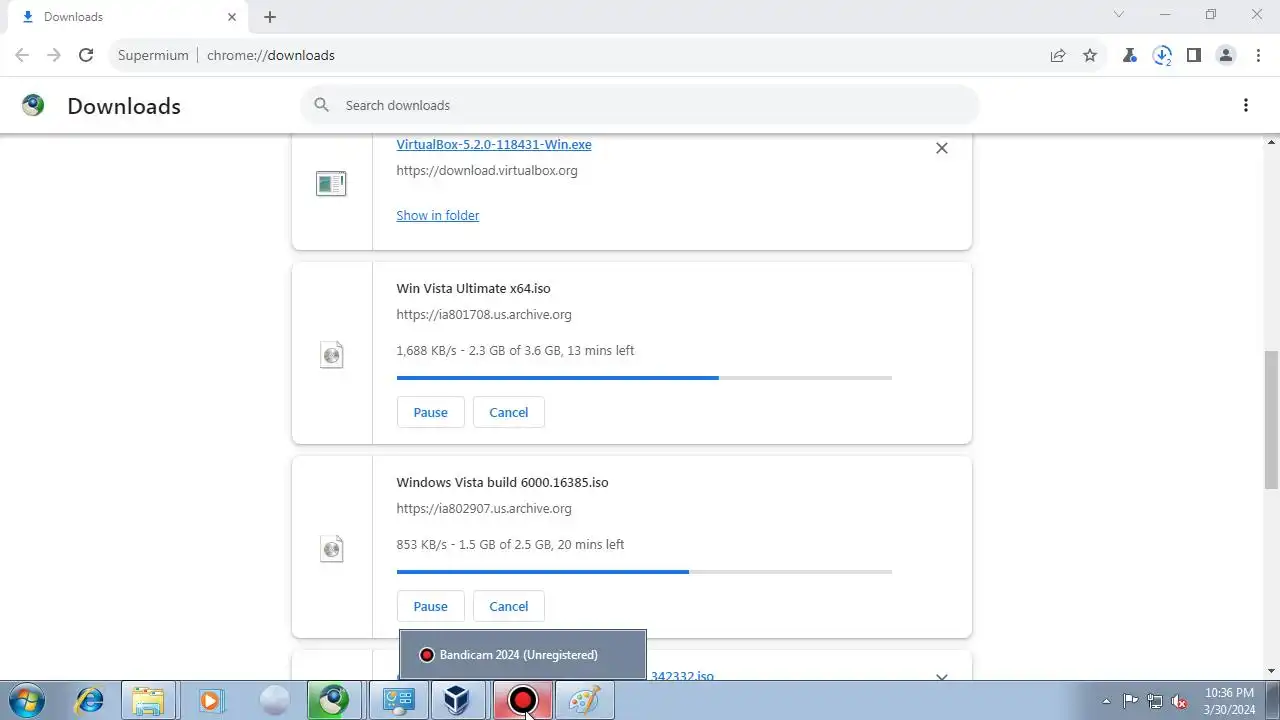Open the VirtualBox-5.2.0-118431-Win.exe link
Screen dimensions: 1280x720
click(x=494, y=145)
